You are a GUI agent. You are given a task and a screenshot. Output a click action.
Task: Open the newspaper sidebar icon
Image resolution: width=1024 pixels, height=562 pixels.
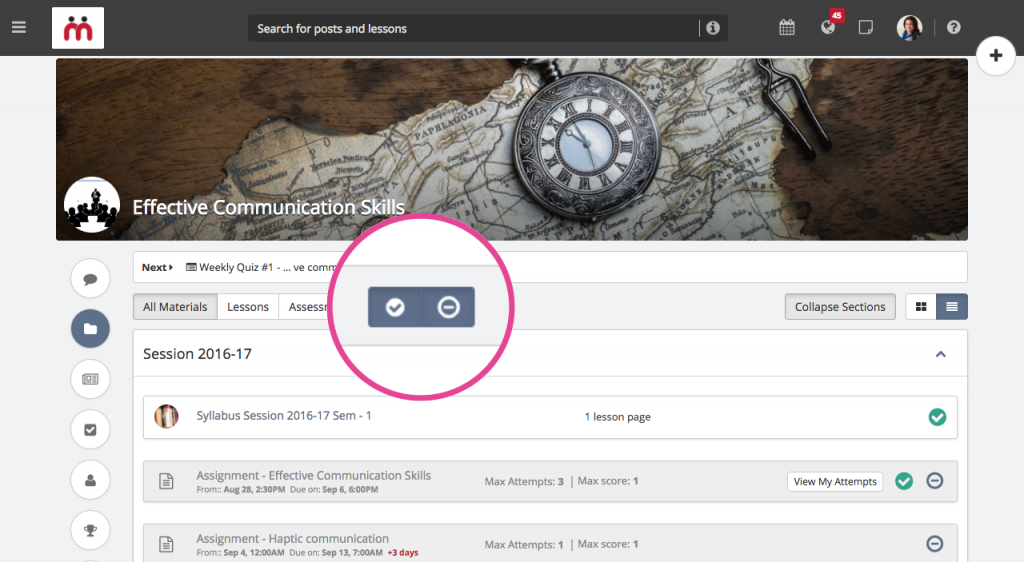click(x=90, y=379)
